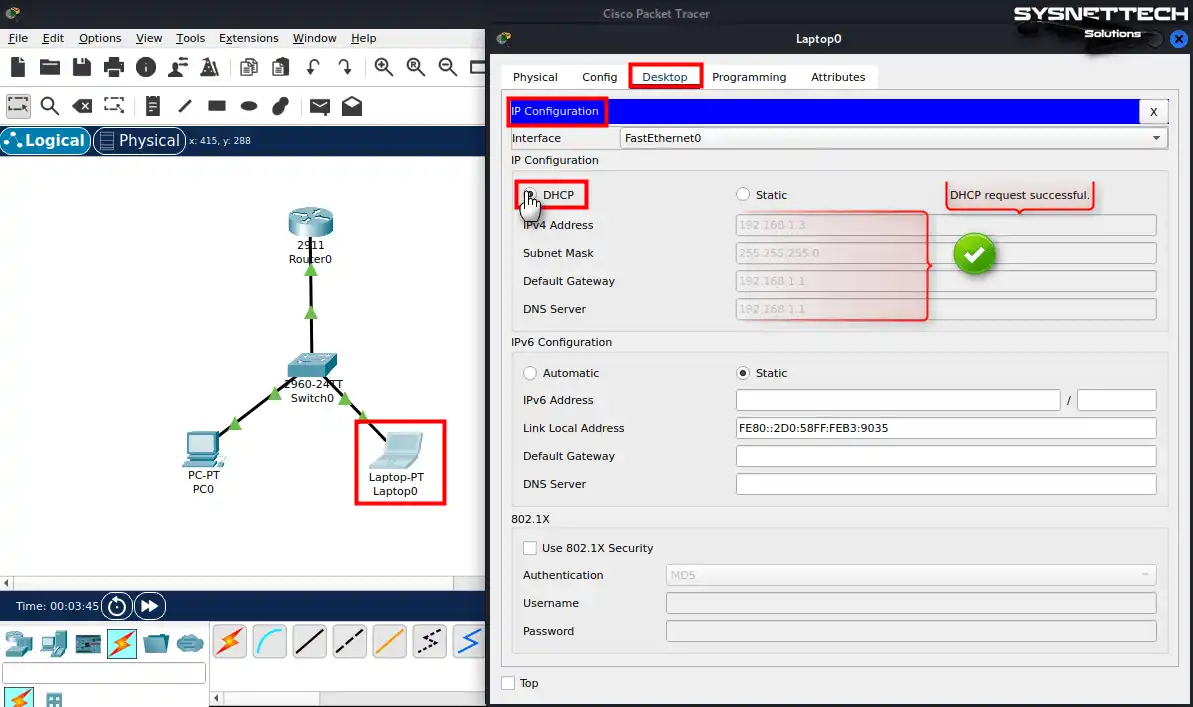Select the Connections lightning category icon
Image resolution: width=1193 pixels, height=707 pixels.
[122, 644]
